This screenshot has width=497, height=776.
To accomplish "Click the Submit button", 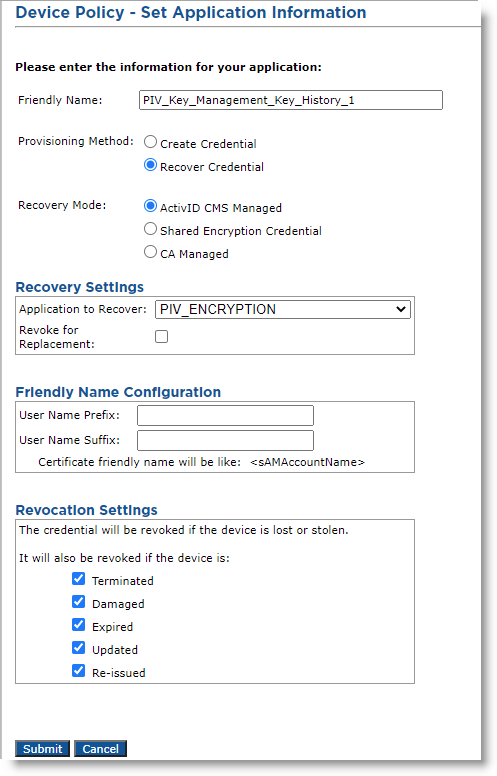I will (x=43, y=749).
